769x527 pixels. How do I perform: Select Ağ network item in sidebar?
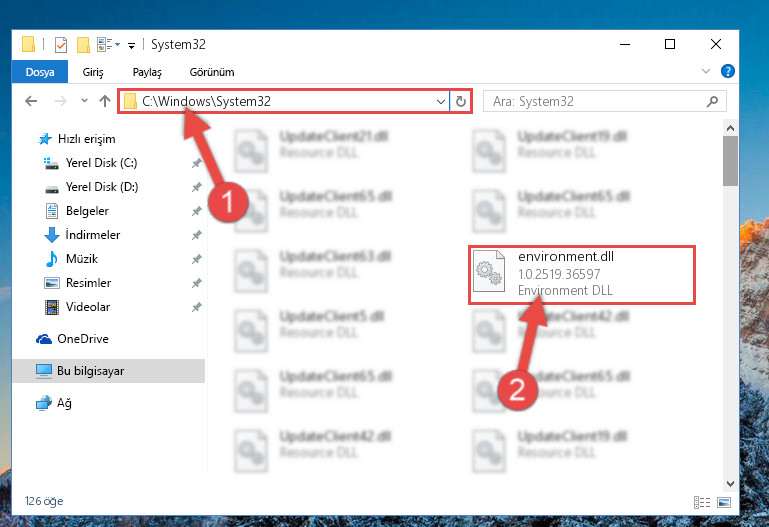54,403
